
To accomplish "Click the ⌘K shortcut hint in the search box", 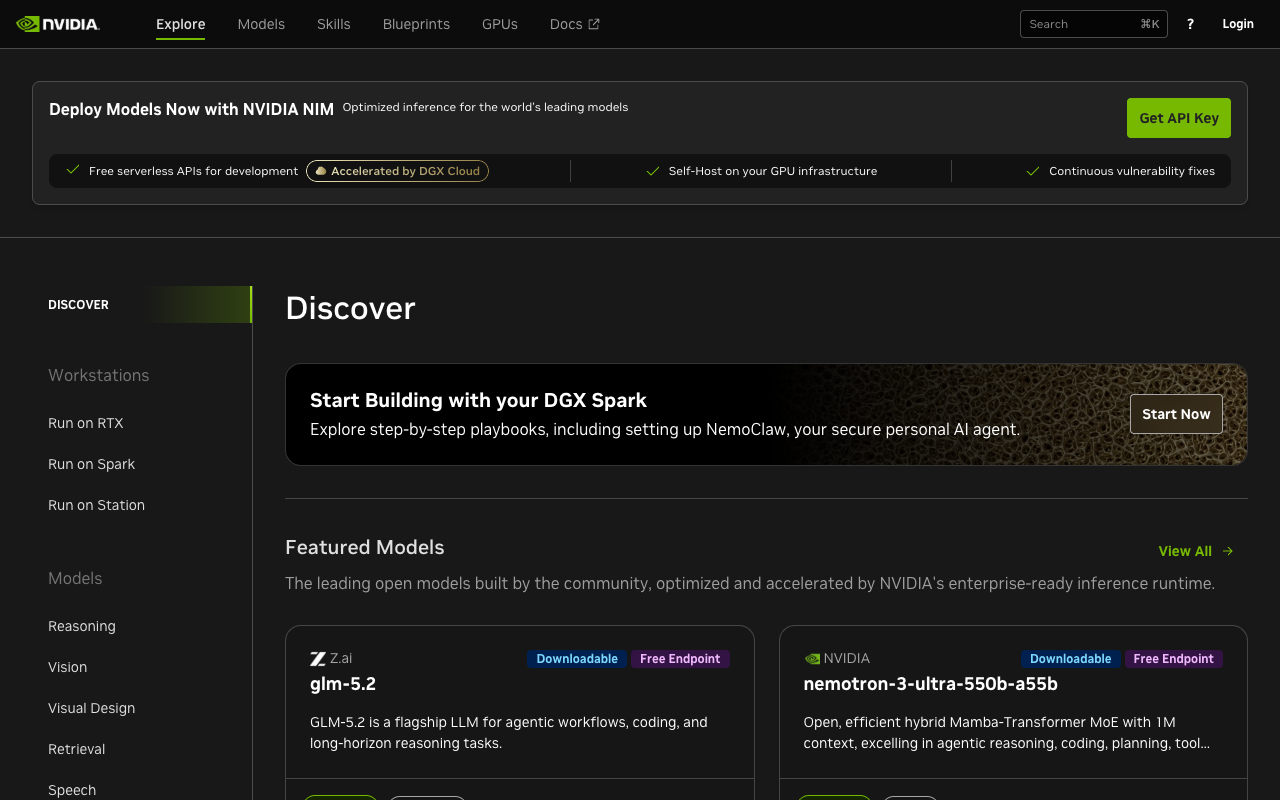I will 1150,24.
